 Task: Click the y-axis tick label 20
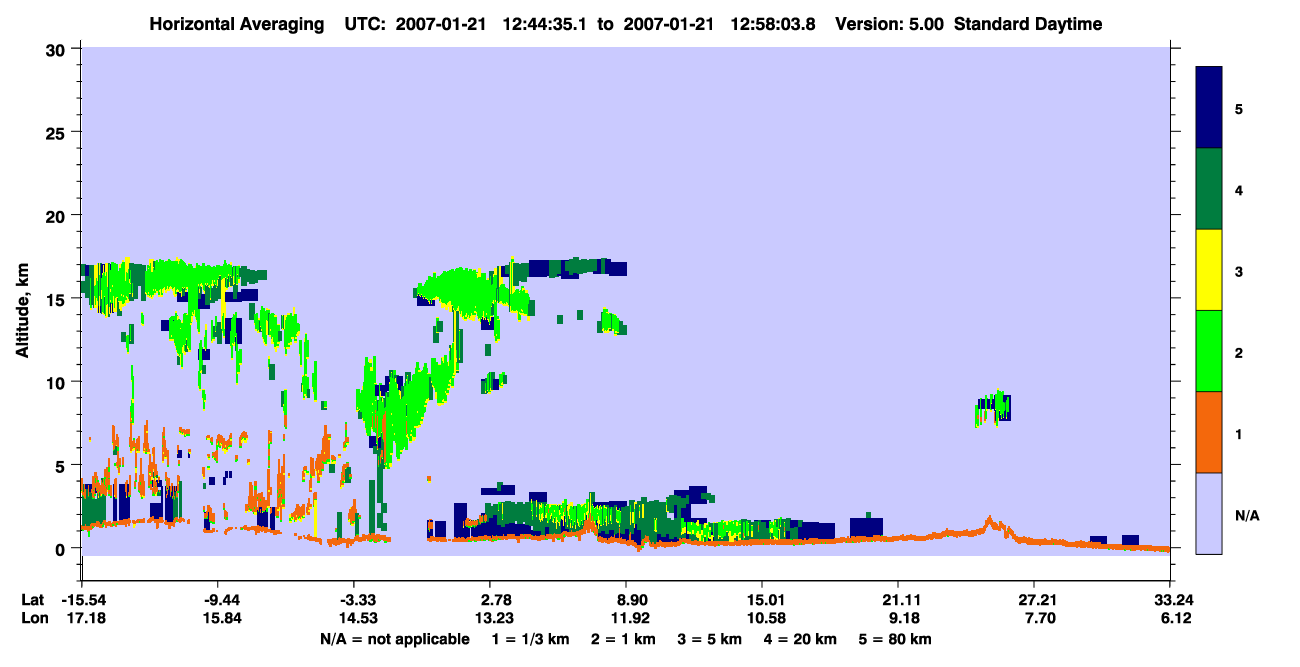[58, 215]
